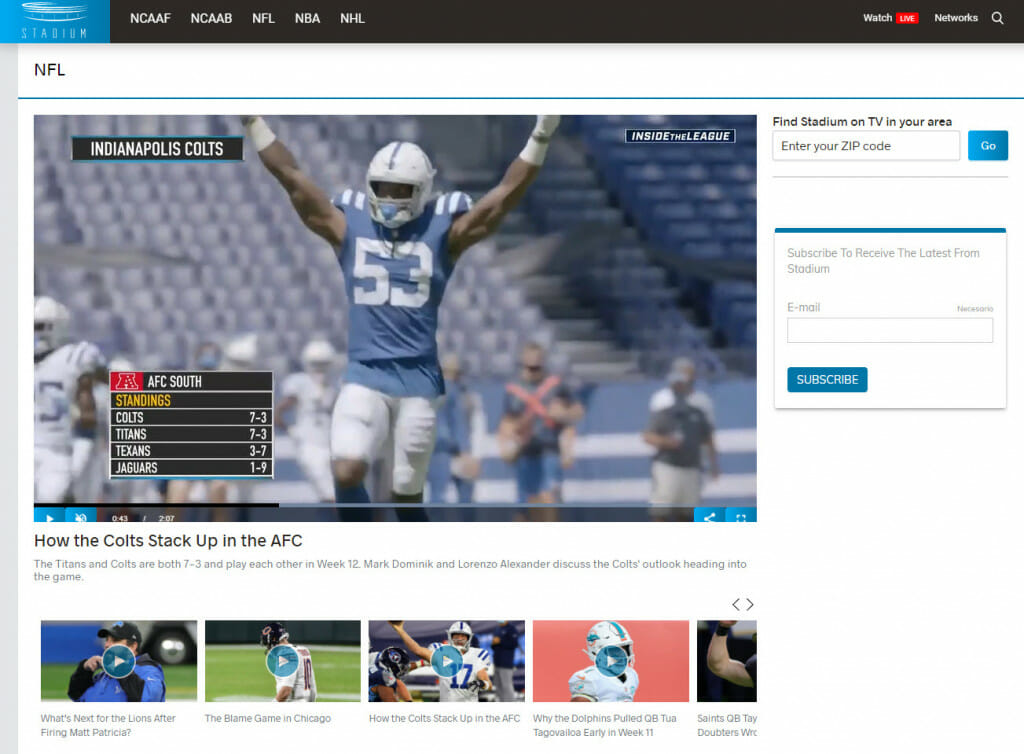
Task: Open the Networks menu
Action: click(x=955, y=18)
